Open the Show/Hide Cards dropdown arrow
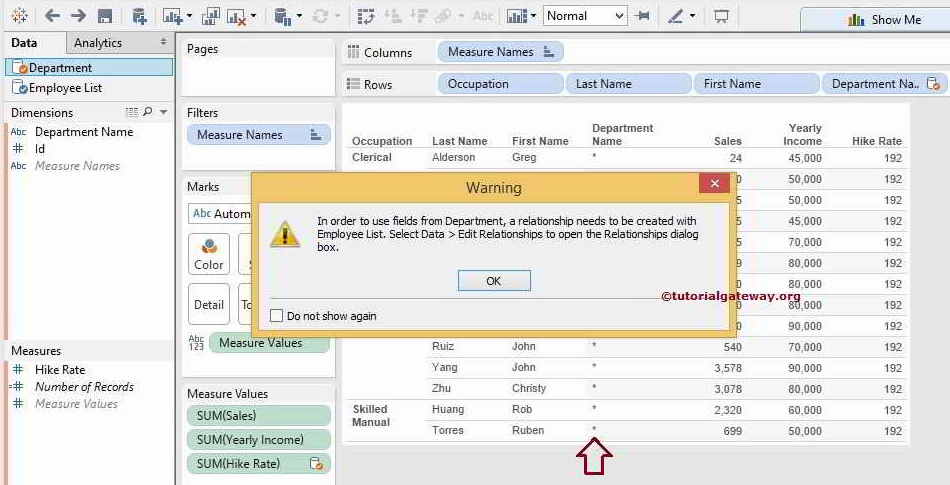This screenshot has height=485, width=950. pos(533,16)
